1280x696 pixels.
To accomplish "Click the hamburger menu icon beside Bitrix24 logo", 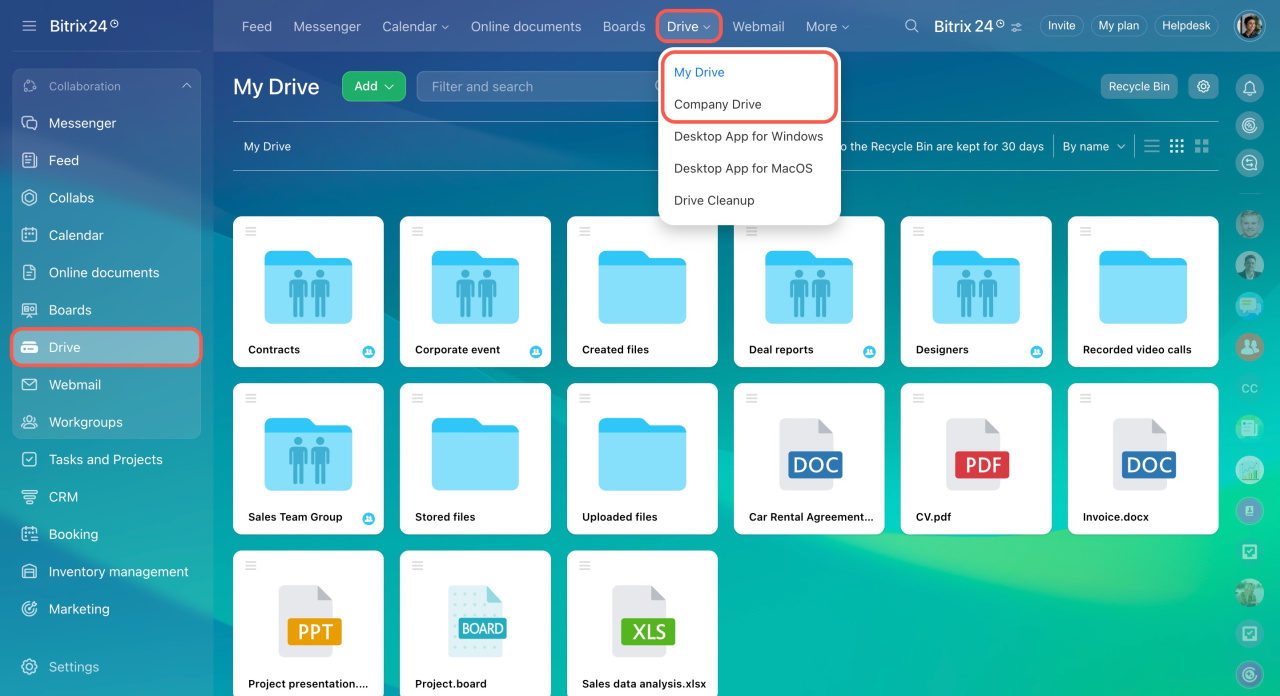I will [29, 26].
